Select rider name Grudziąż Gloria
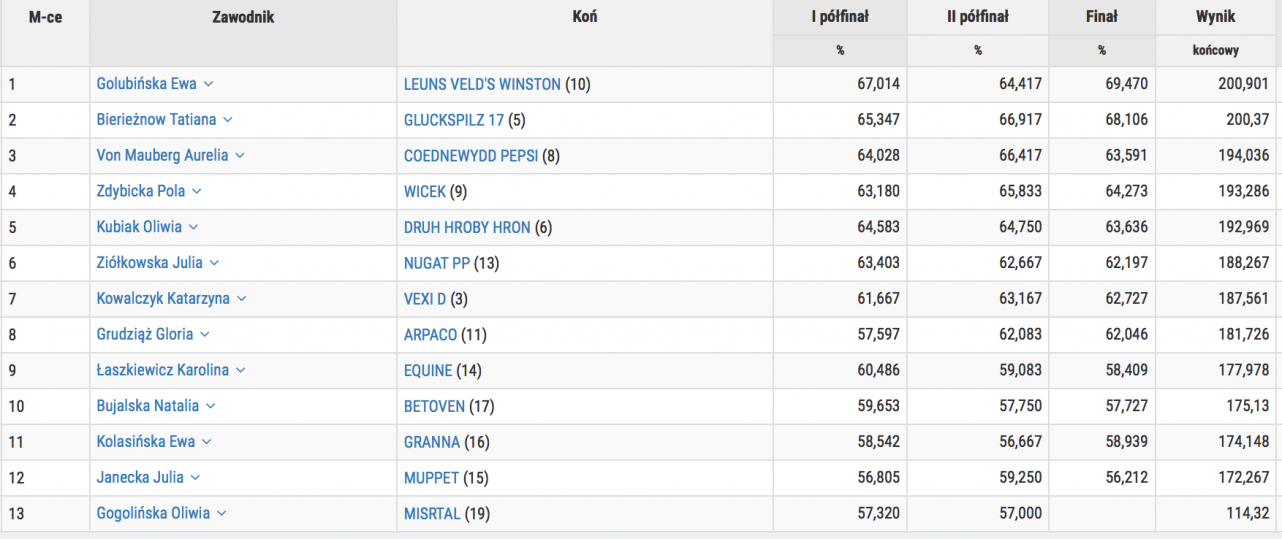This screenshot has width=1282, height=539. coord(145,335)
